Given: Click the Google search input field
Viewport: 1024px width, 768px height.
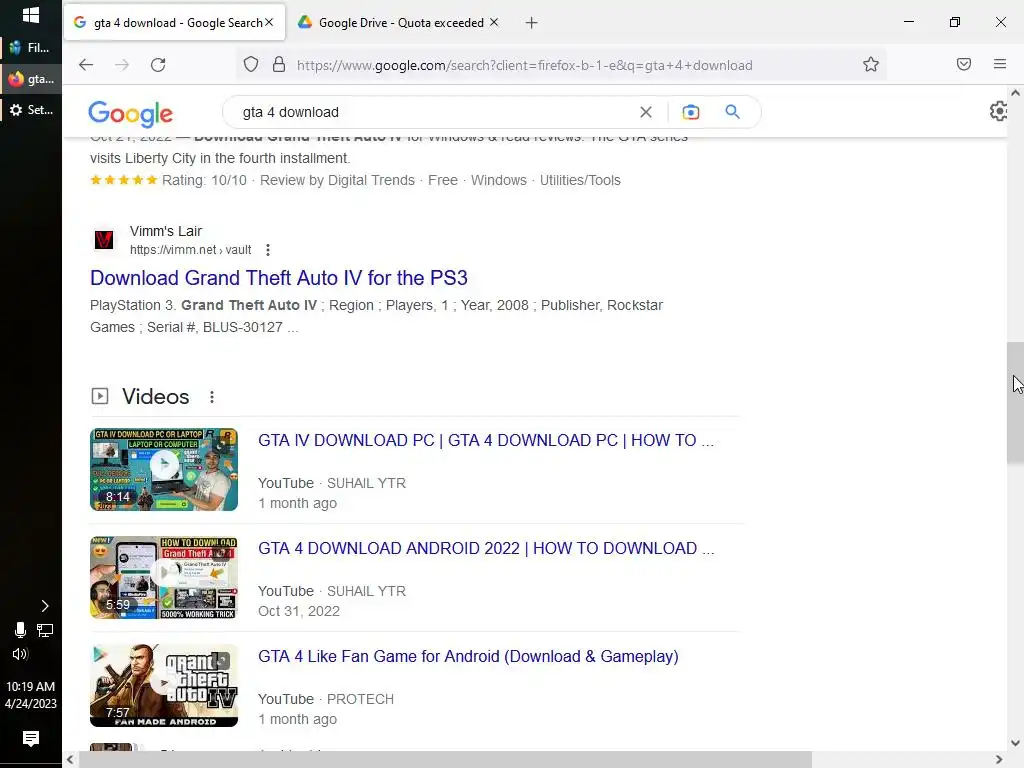Looking at the screenshot, I should point(431,112).
